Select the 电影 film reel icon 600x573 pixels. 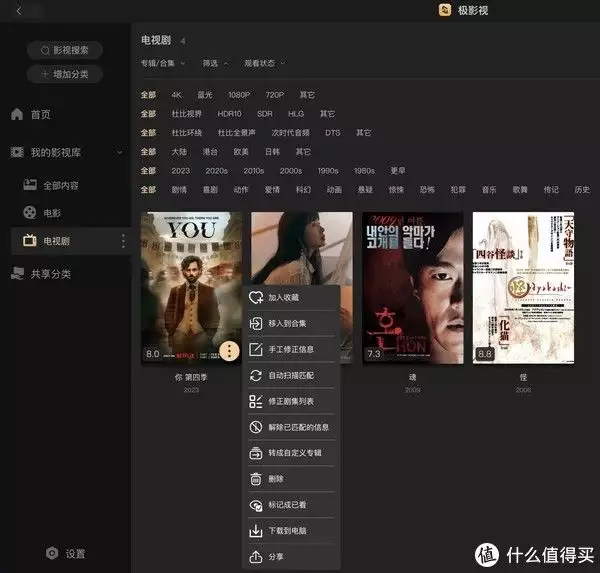pos(30,212)
